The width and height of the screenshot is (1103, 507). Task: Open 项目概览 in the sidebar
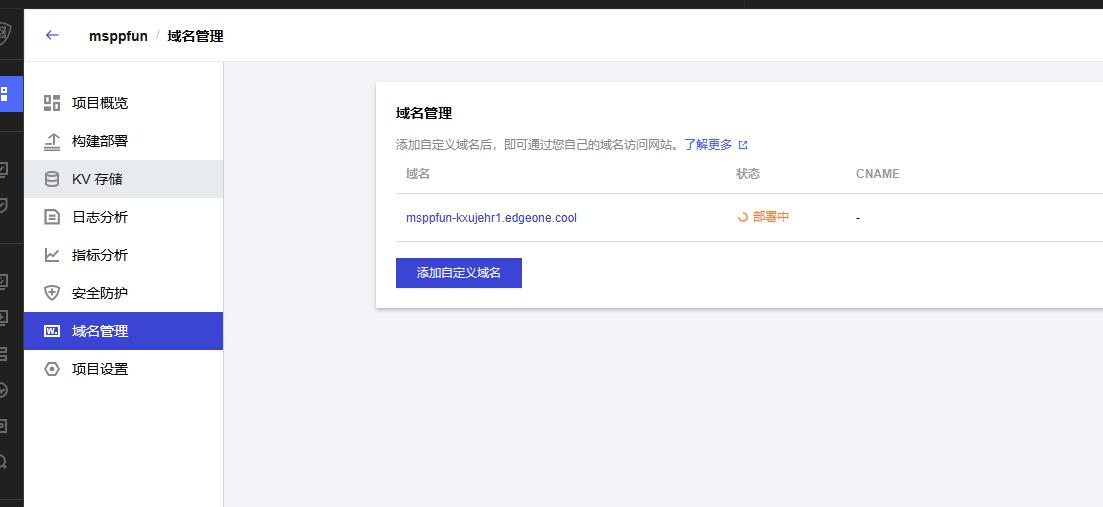(123, 103)
